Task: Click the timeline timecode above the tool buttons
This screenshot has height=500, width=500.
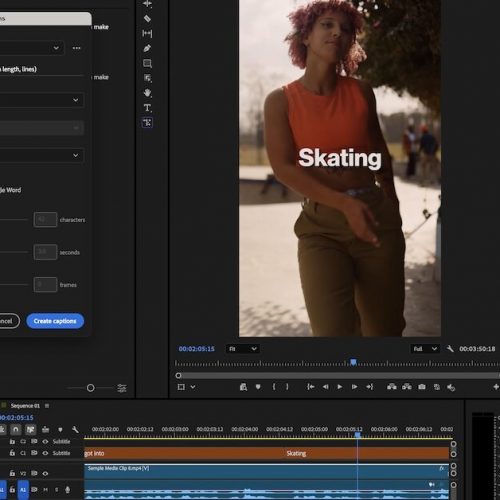Action: point(17,418)
